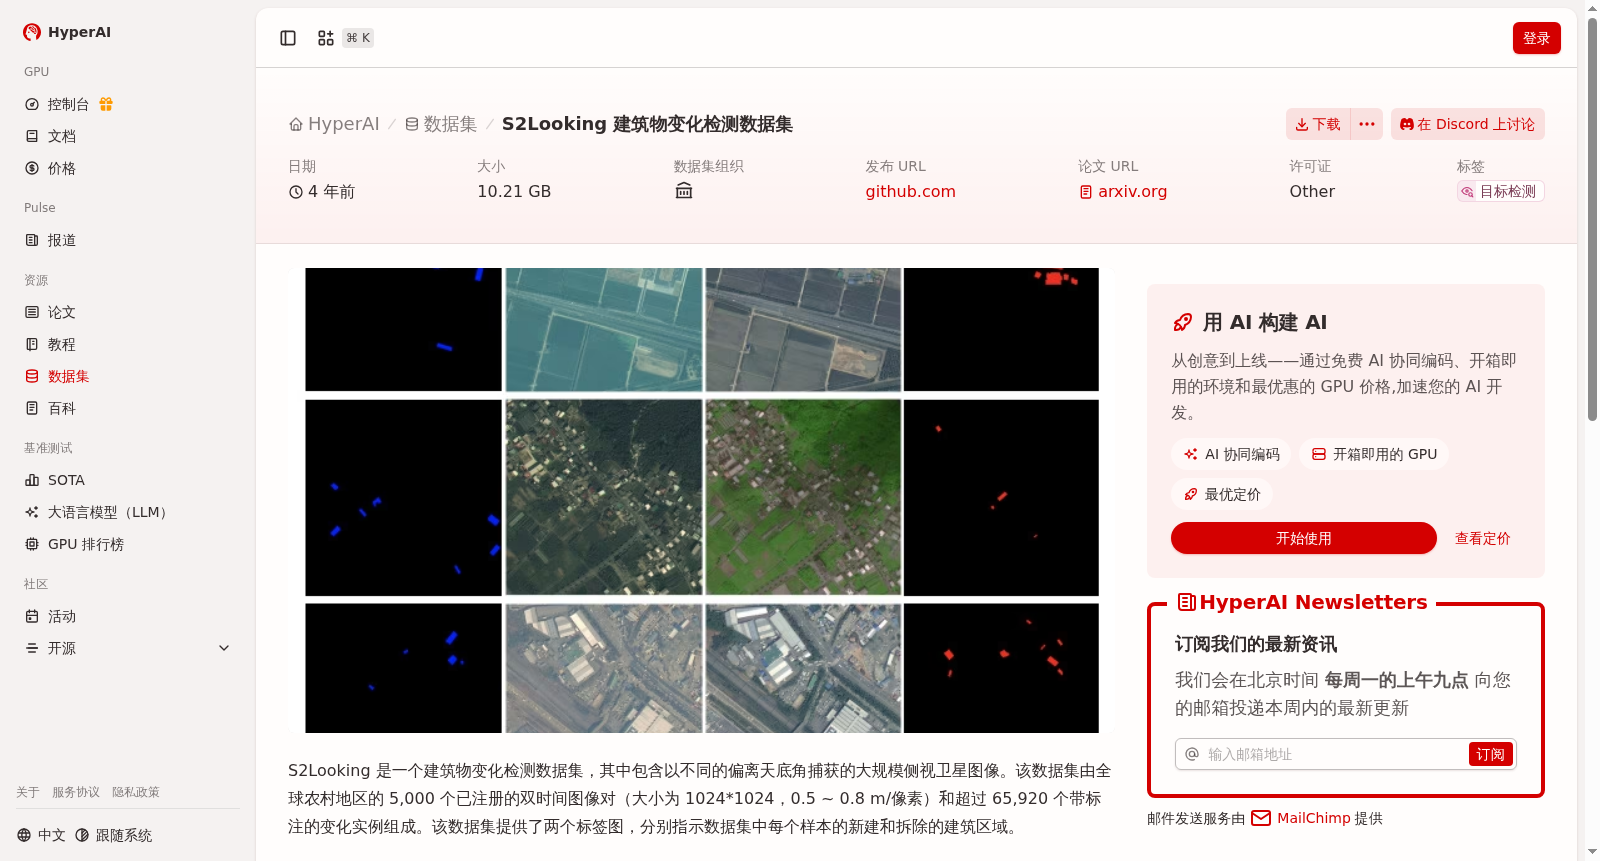
Task: Click the dataset organization building icon
Action: pyautogui.click(x=684, y=191)
